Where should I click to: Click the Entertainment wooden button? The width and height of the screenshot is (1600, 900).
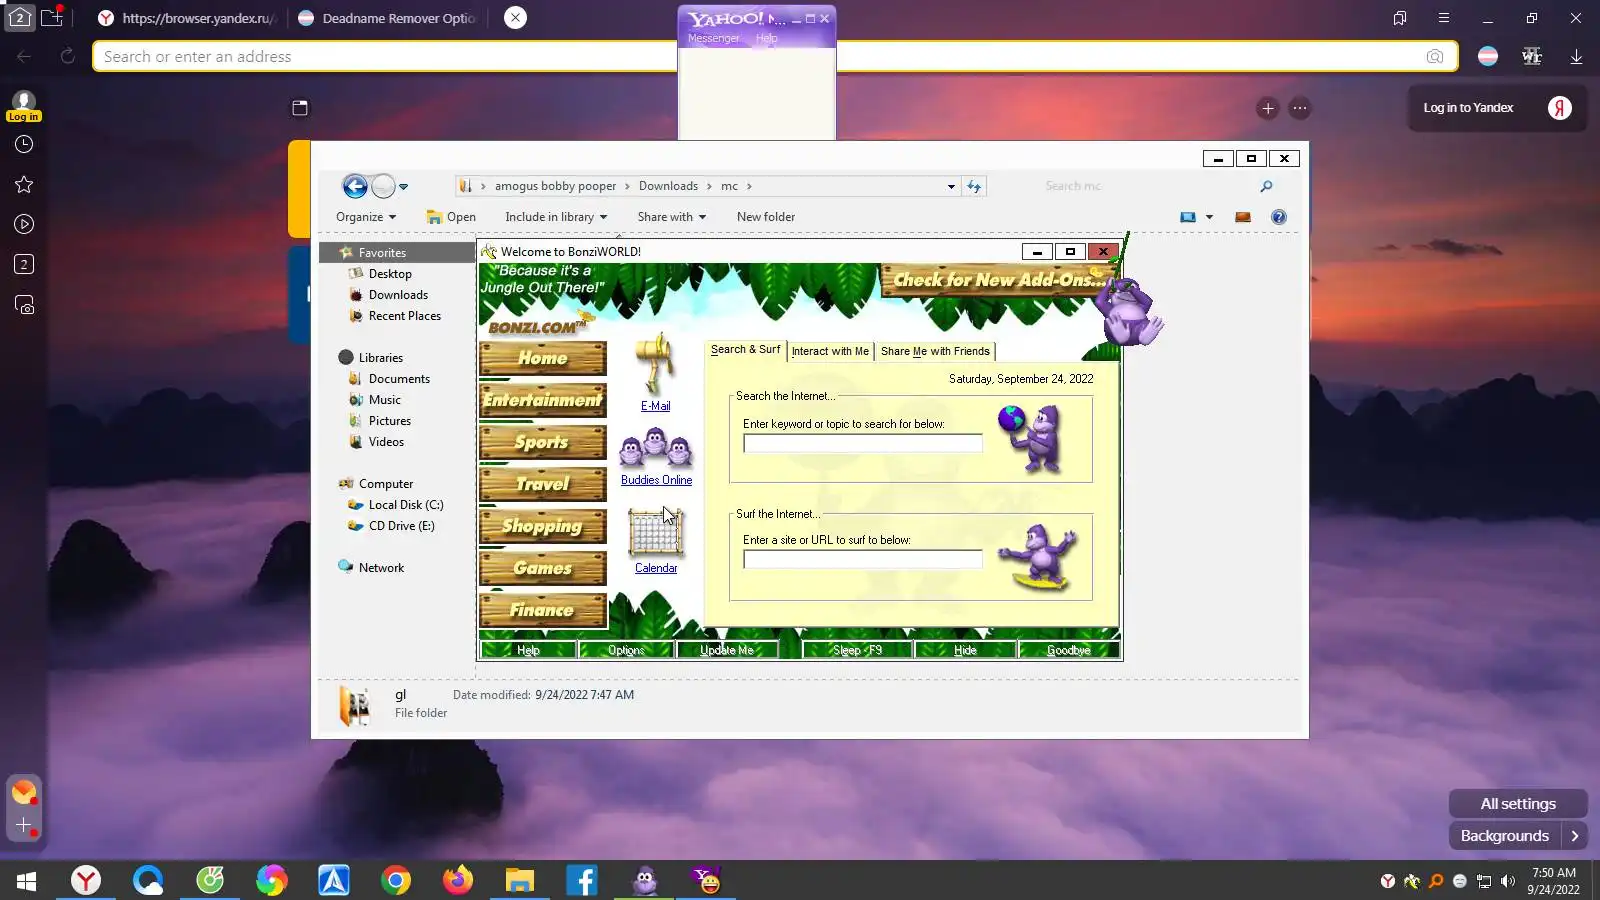543,400
